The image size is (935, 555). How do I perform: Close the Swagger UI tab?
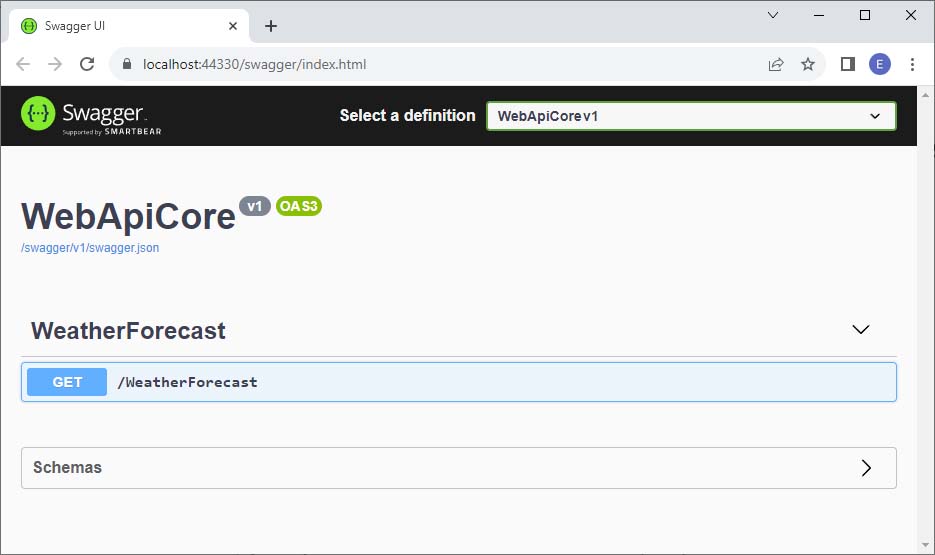tap(233, 26)
